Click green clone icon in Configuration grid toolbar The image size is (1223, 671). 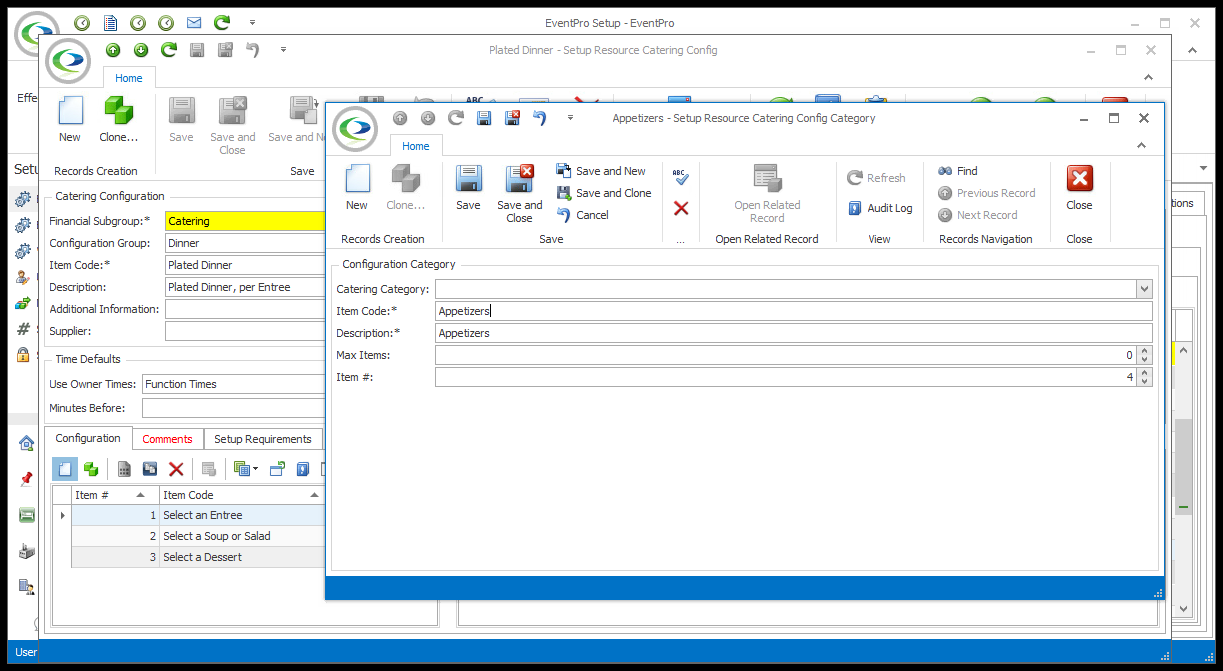[x=91, y=468]
